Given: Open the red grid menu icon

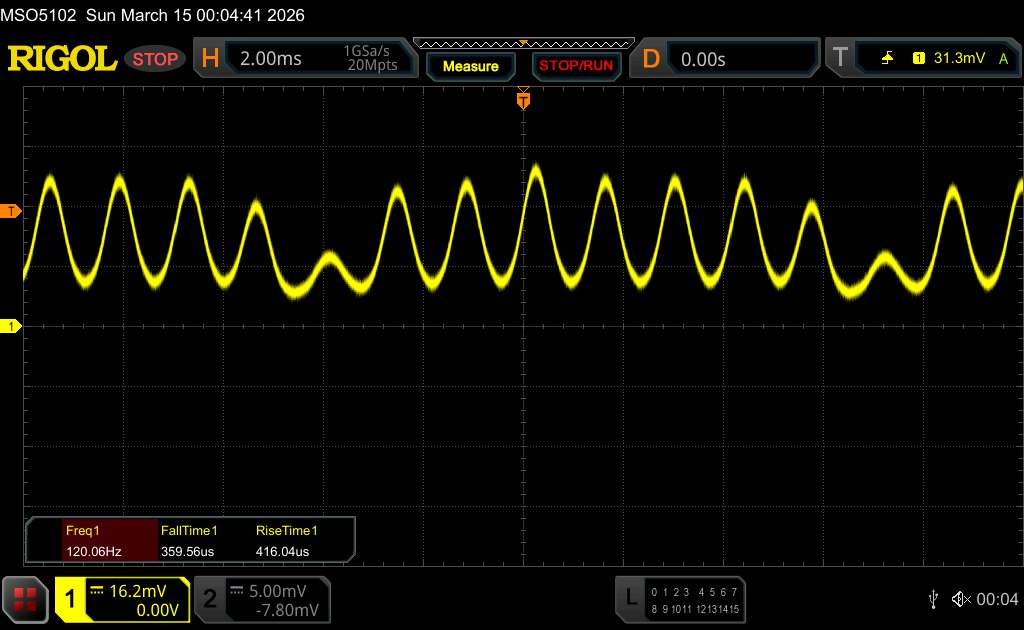Looking at the screenshot, I should point(25,599).
